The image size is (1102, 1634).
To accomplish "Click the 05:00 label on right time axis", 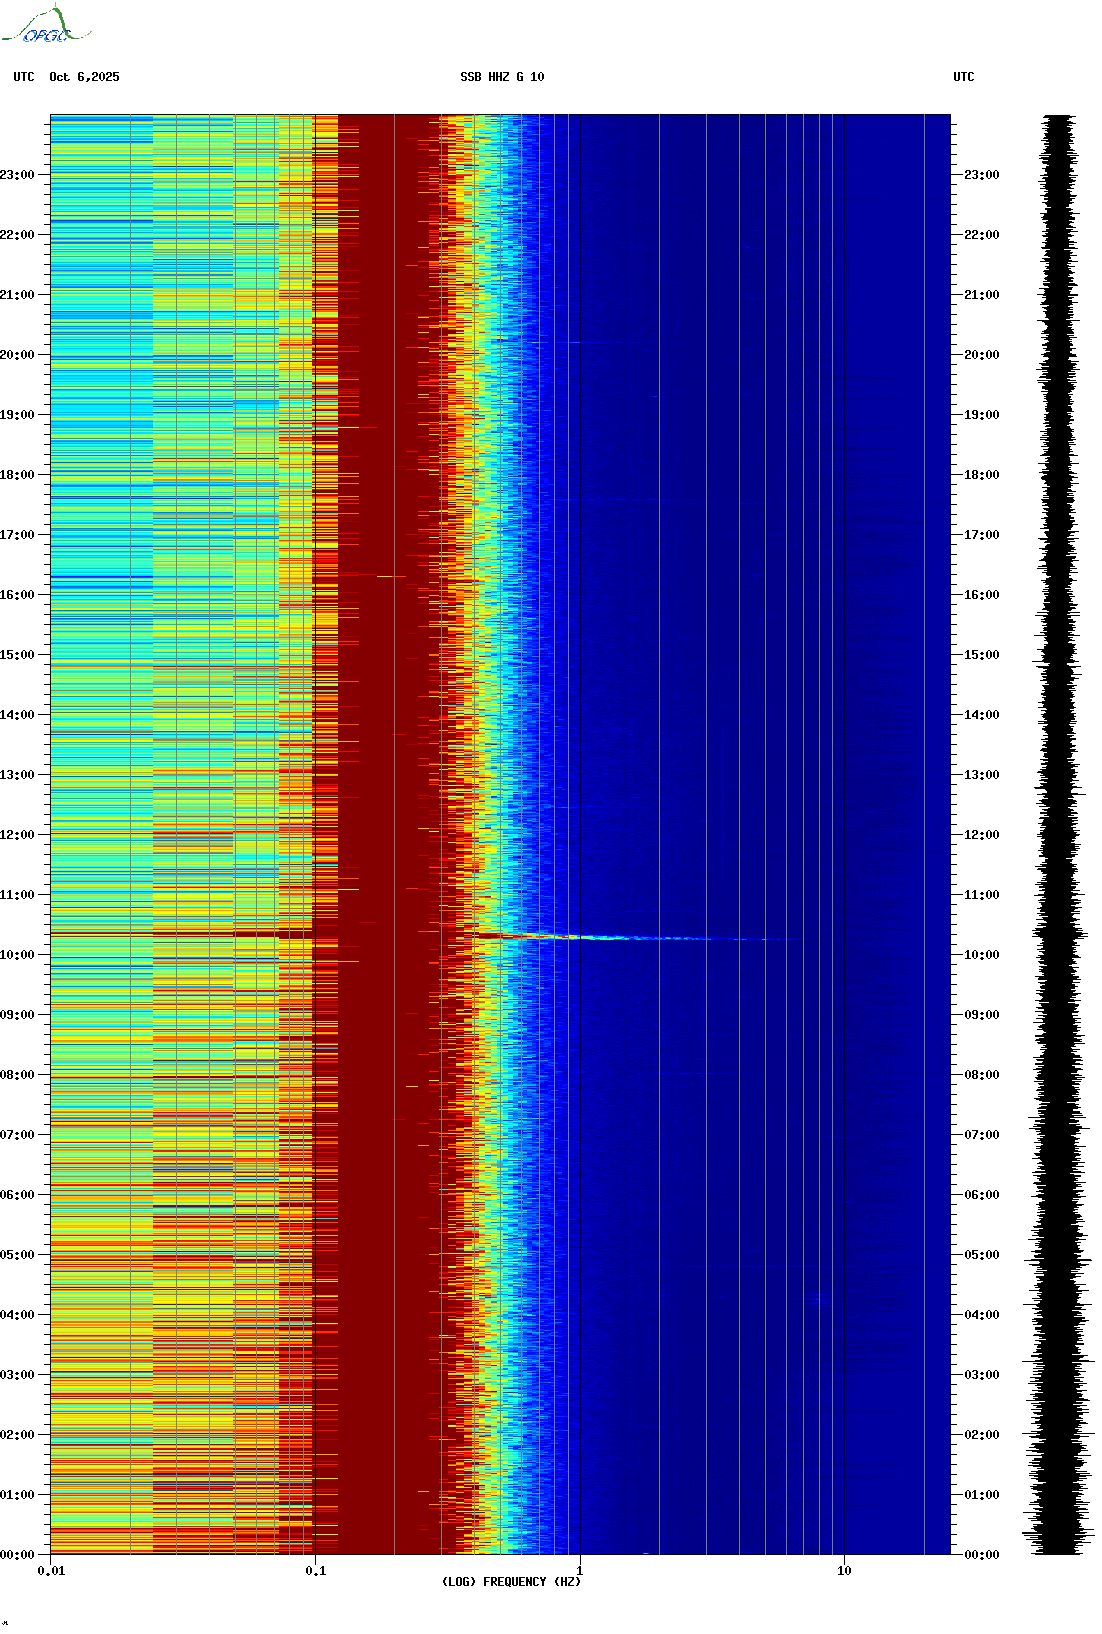I will coord(981,1255).
